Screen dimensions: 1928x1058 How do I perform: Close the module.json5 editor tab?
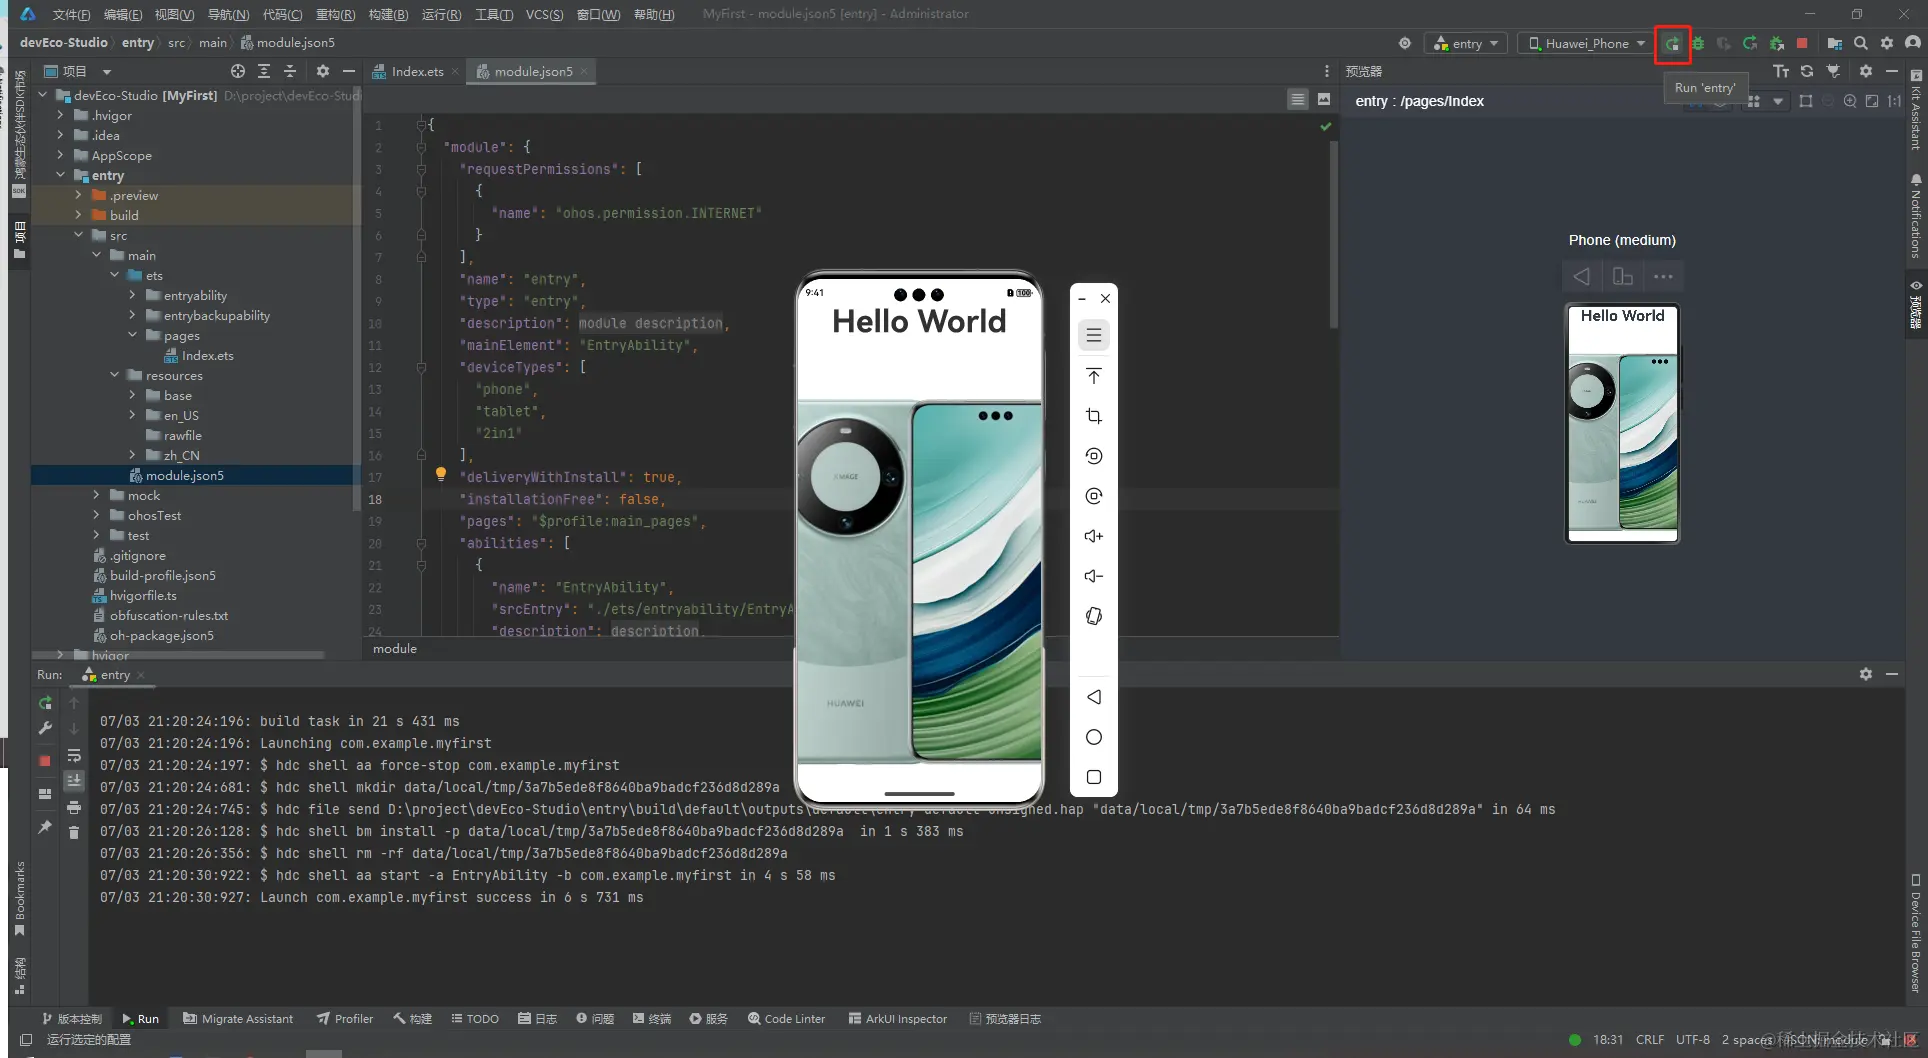[584, 72]
